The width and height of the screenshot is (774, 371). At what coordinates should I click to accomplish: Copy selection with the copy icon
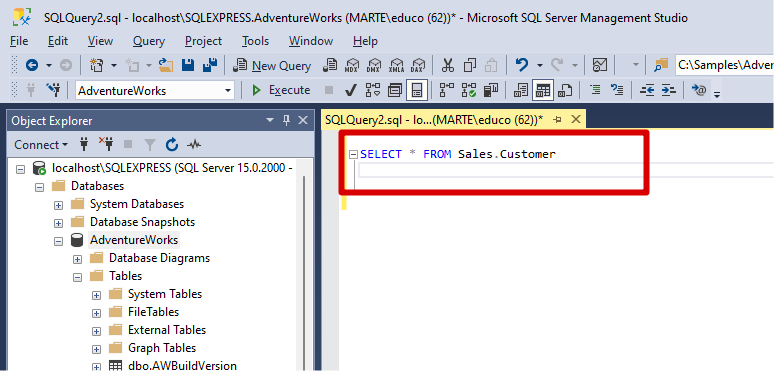pos(469,65)
